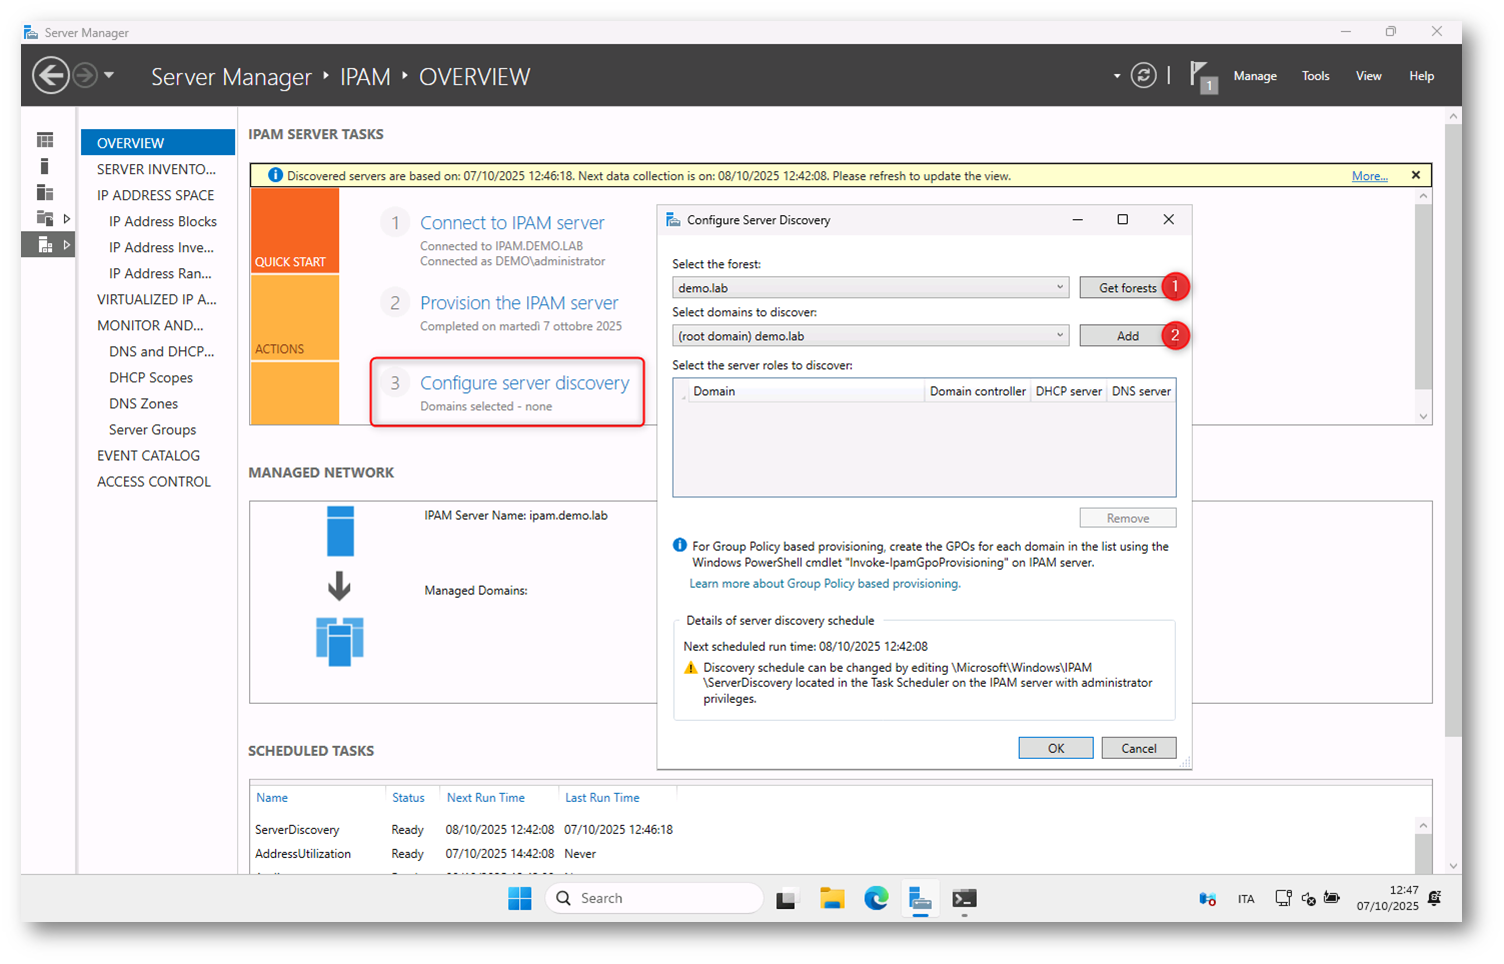This screenshot has height=964, width=1504.
Task: Open File Explorer from the taskbar
Action: click(x=832, y=898)
